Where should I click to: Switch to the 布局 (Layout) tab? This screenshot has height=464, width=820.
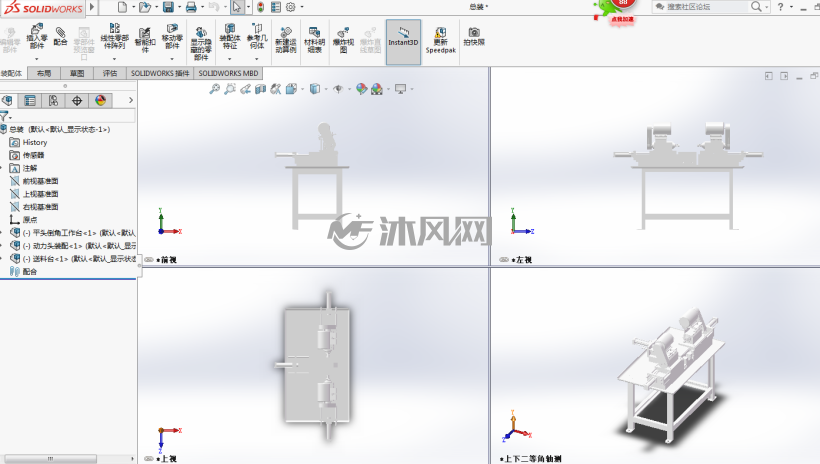44,73
